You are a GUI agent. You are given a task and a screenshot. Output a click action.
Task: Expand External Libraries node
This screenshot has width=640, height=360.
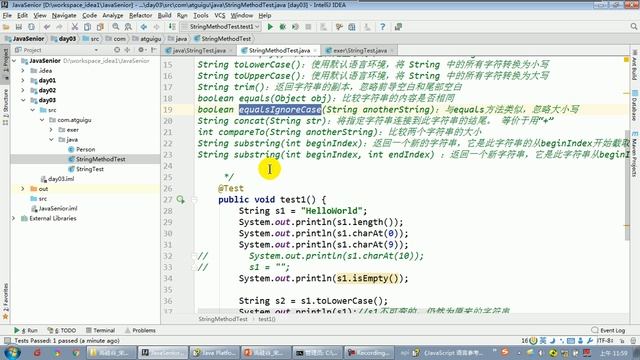tap(14, 218)
